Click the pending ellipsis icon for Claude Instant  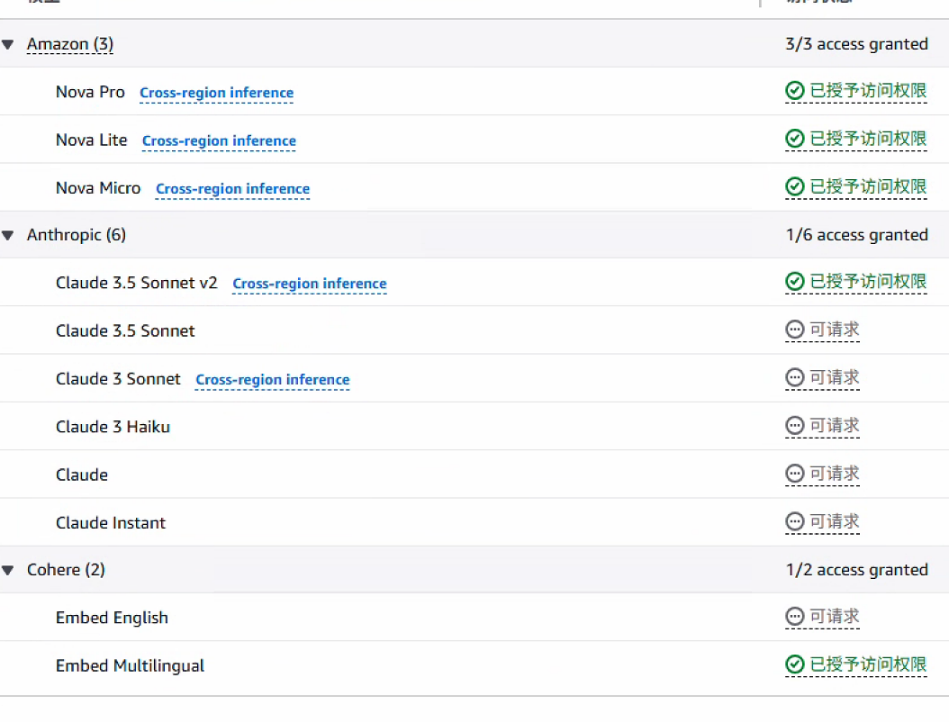795,521
